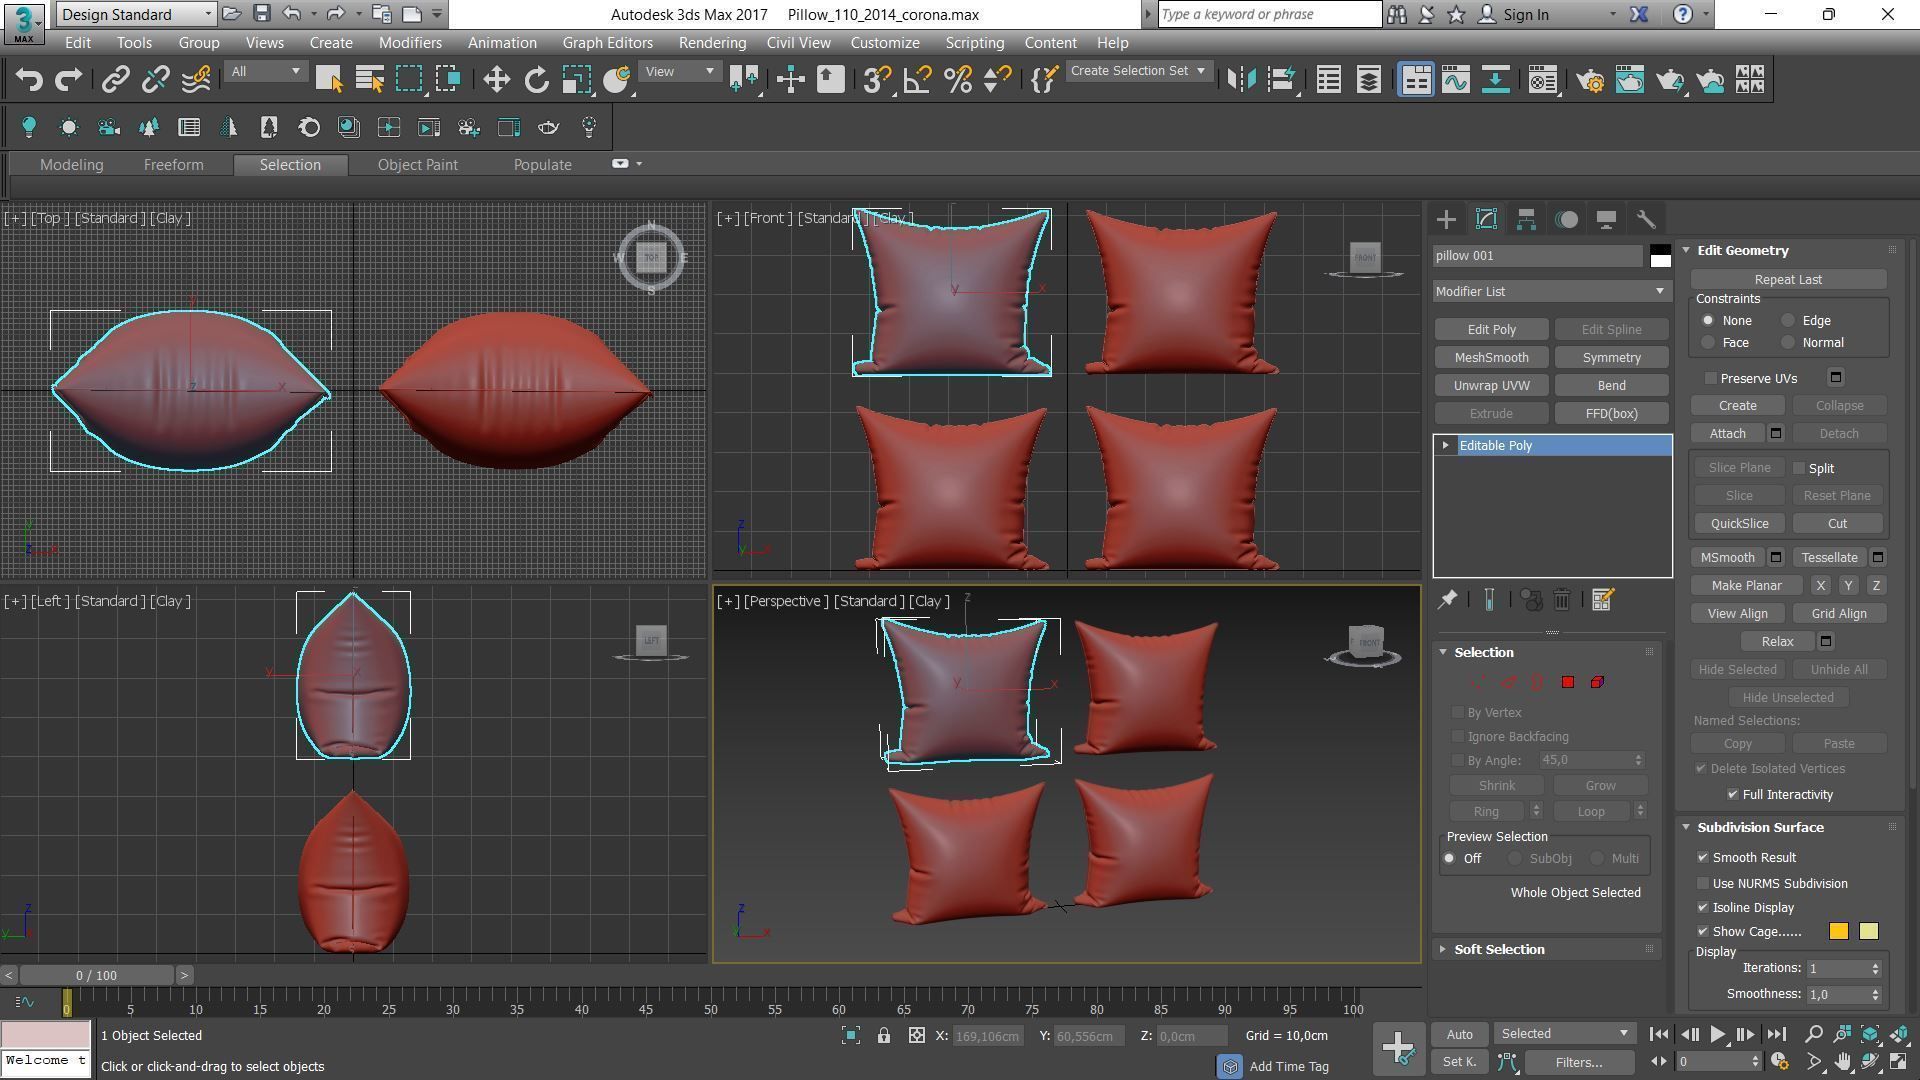Open the Create tab in command panel

point(1446,219)
